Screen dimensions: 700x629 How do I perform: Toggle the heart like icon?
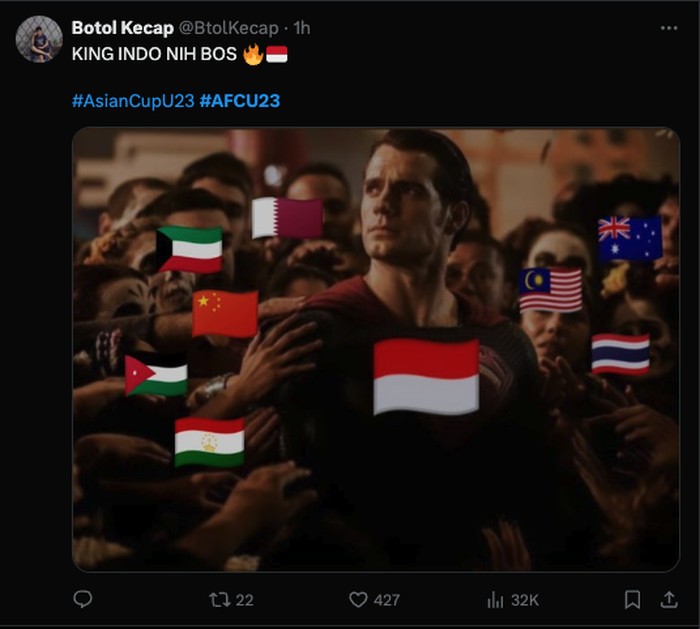point(358,600)
